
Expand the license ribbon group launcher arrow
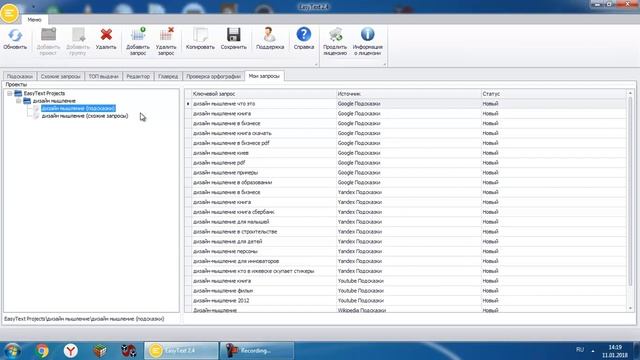point(384,64)
